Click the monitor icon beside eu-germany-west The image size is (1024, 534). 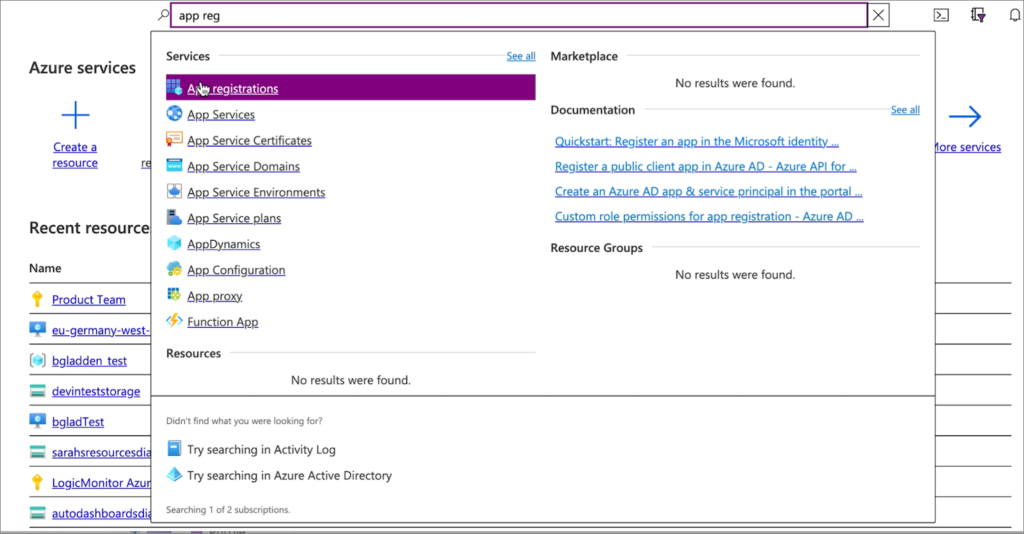click(x=37, y=329)
